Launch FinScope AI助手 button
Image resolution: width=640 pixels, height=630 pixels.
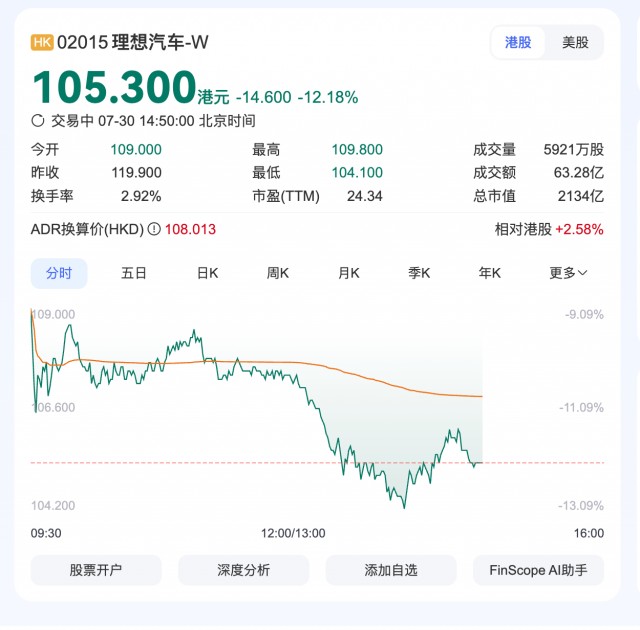[x=538, y=570]
